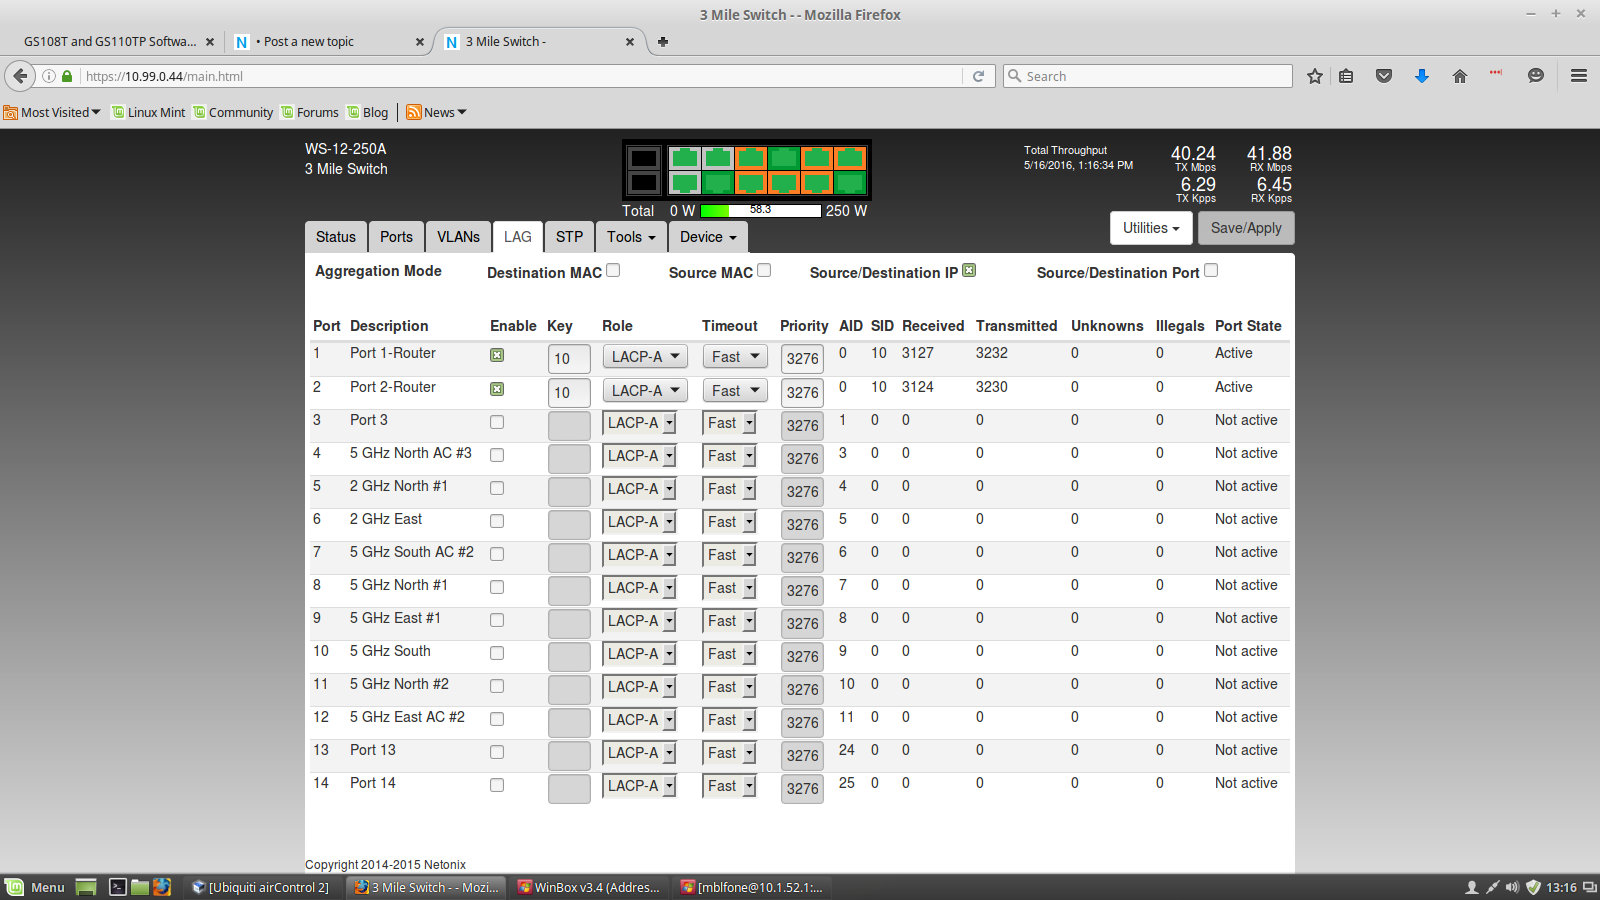Go to Firefox home page icon
This screenshot has width=1600, height=900.
tap(1460, 76)
